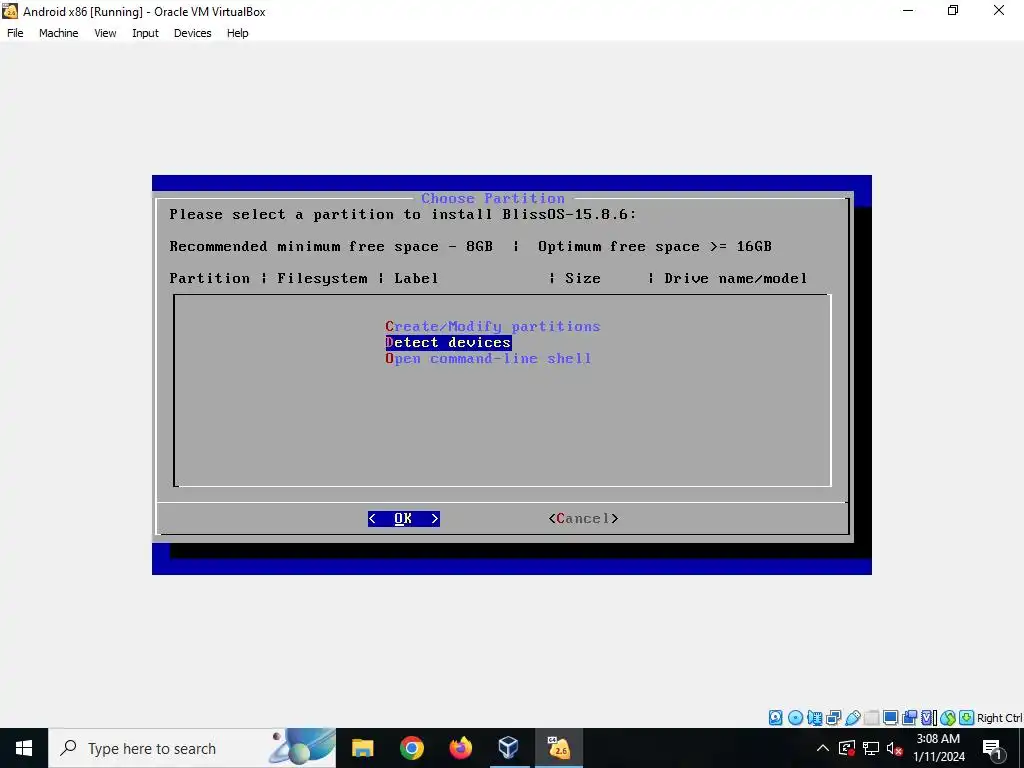
Task: Choose Open command-line shell option
Action: pos(488,359)
